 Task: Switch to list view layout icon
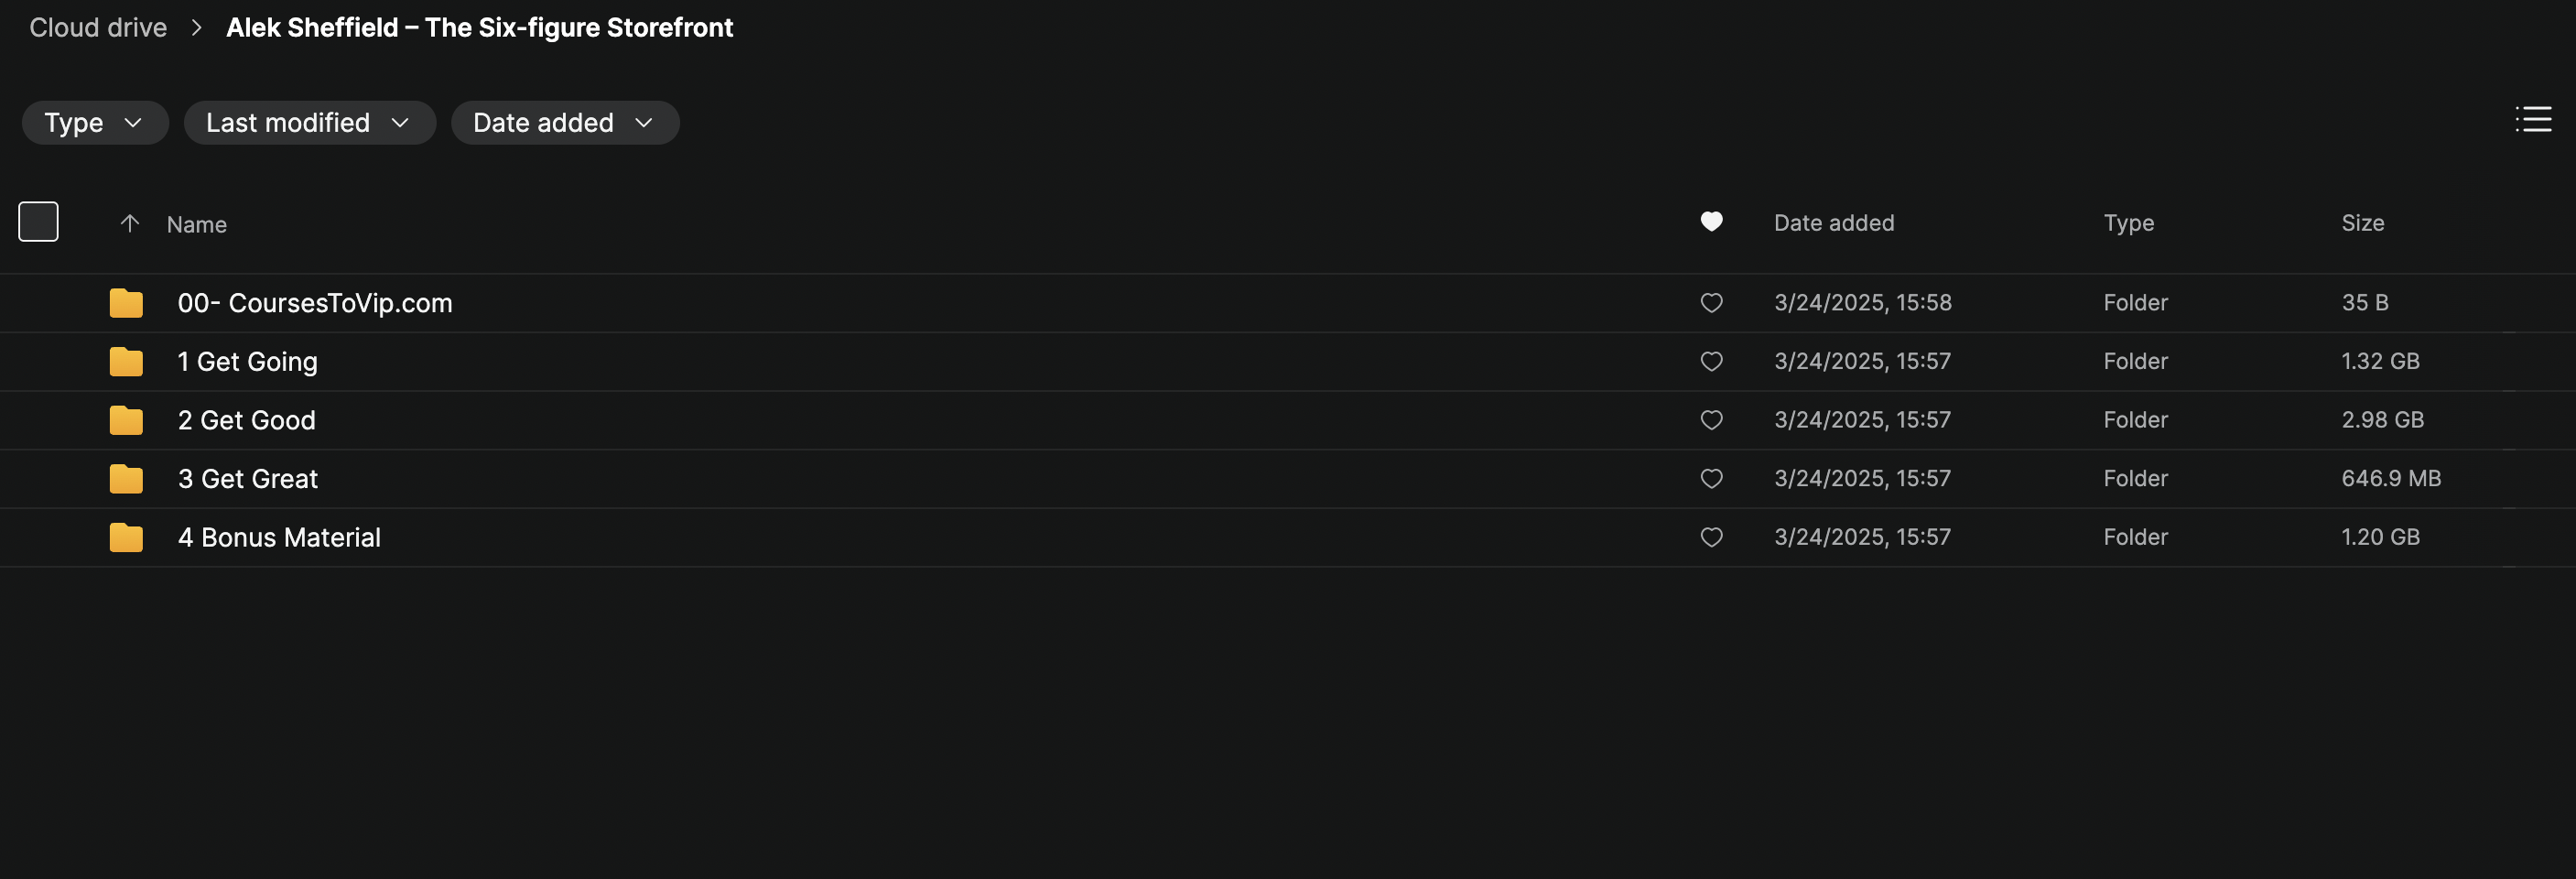[x=2533, y=119]
